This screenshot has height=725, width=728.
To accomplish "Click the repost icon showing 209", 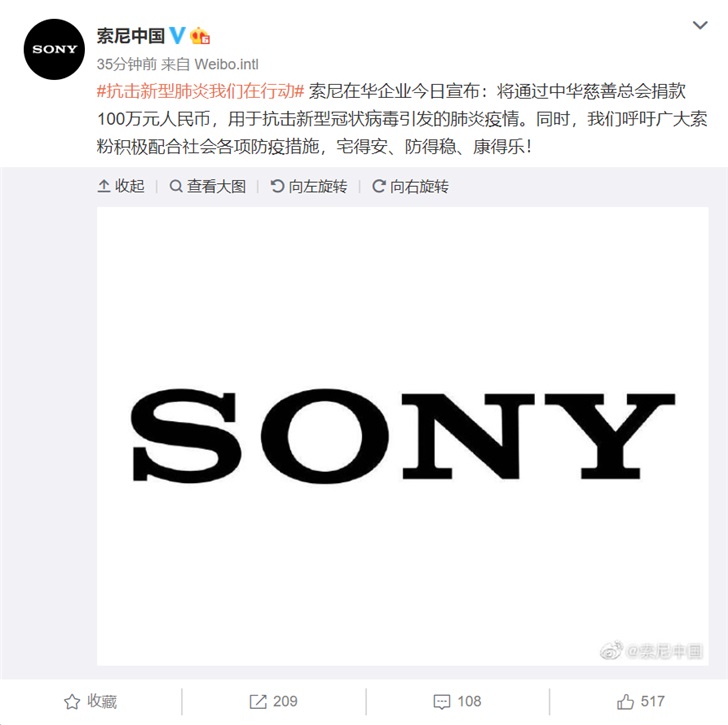I will 273,701.
